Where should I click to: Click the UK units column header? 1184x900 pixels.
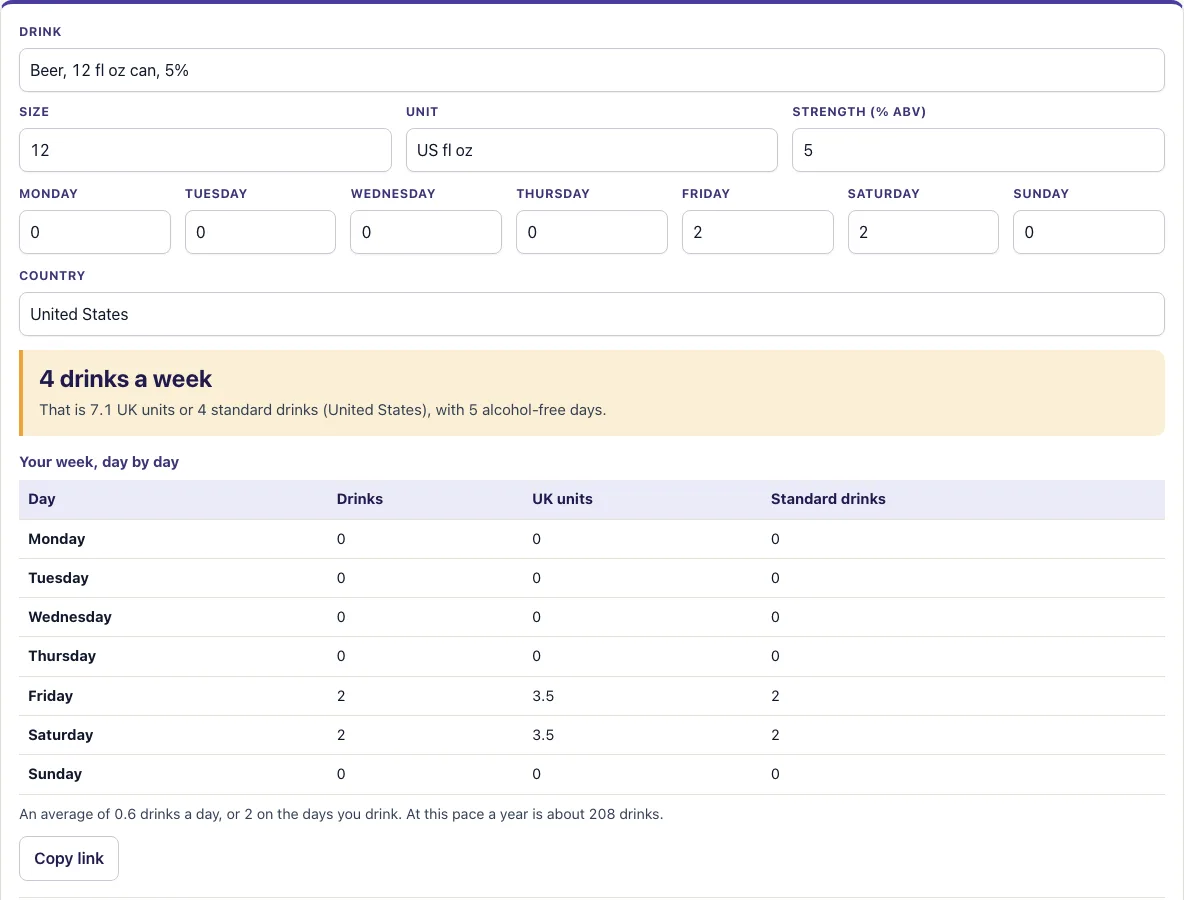coord(563,499)
